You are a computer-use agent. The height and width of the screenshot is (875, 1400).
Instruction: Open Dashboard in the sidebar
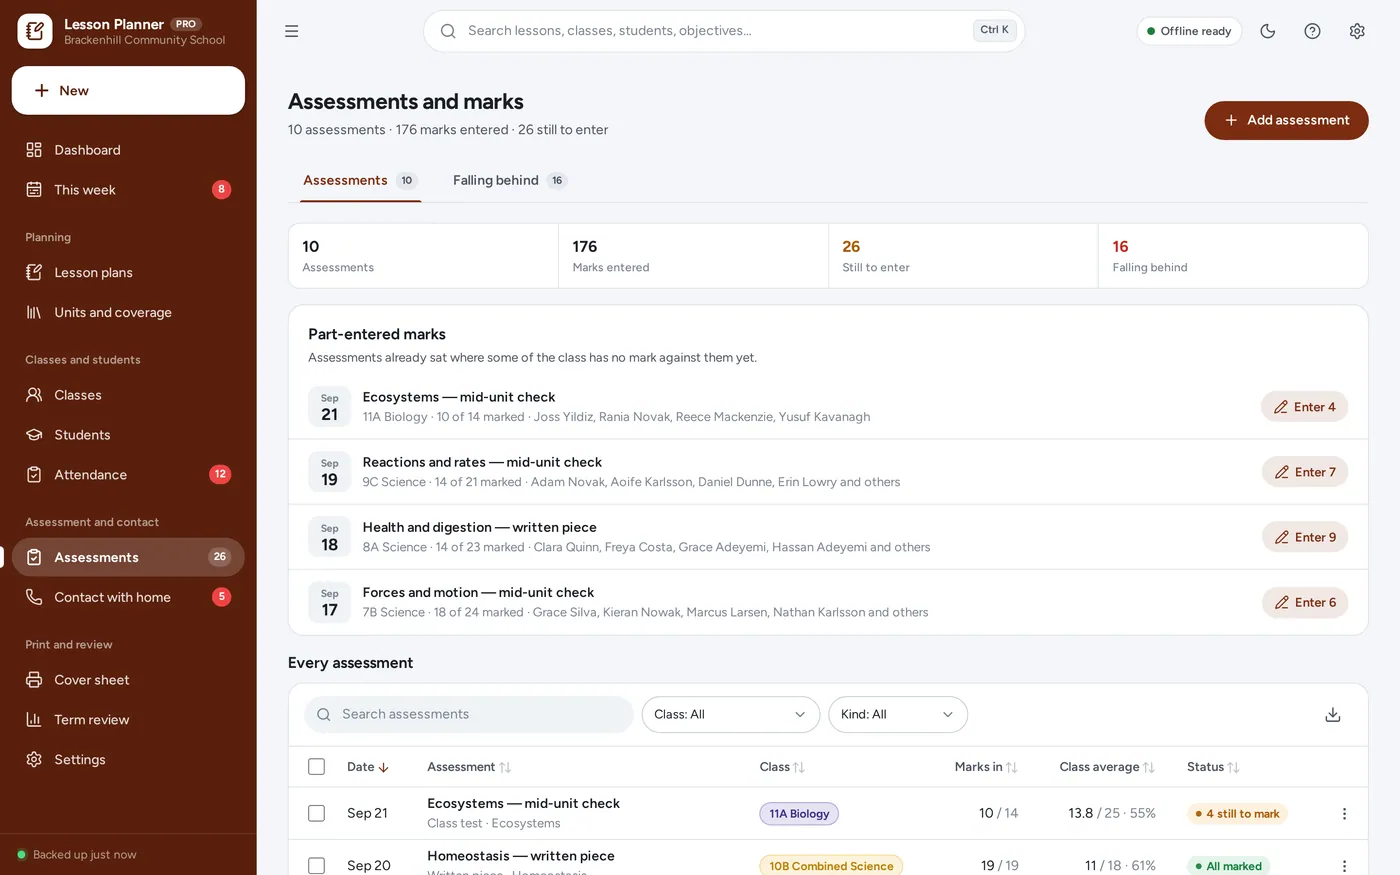point(128,150)
